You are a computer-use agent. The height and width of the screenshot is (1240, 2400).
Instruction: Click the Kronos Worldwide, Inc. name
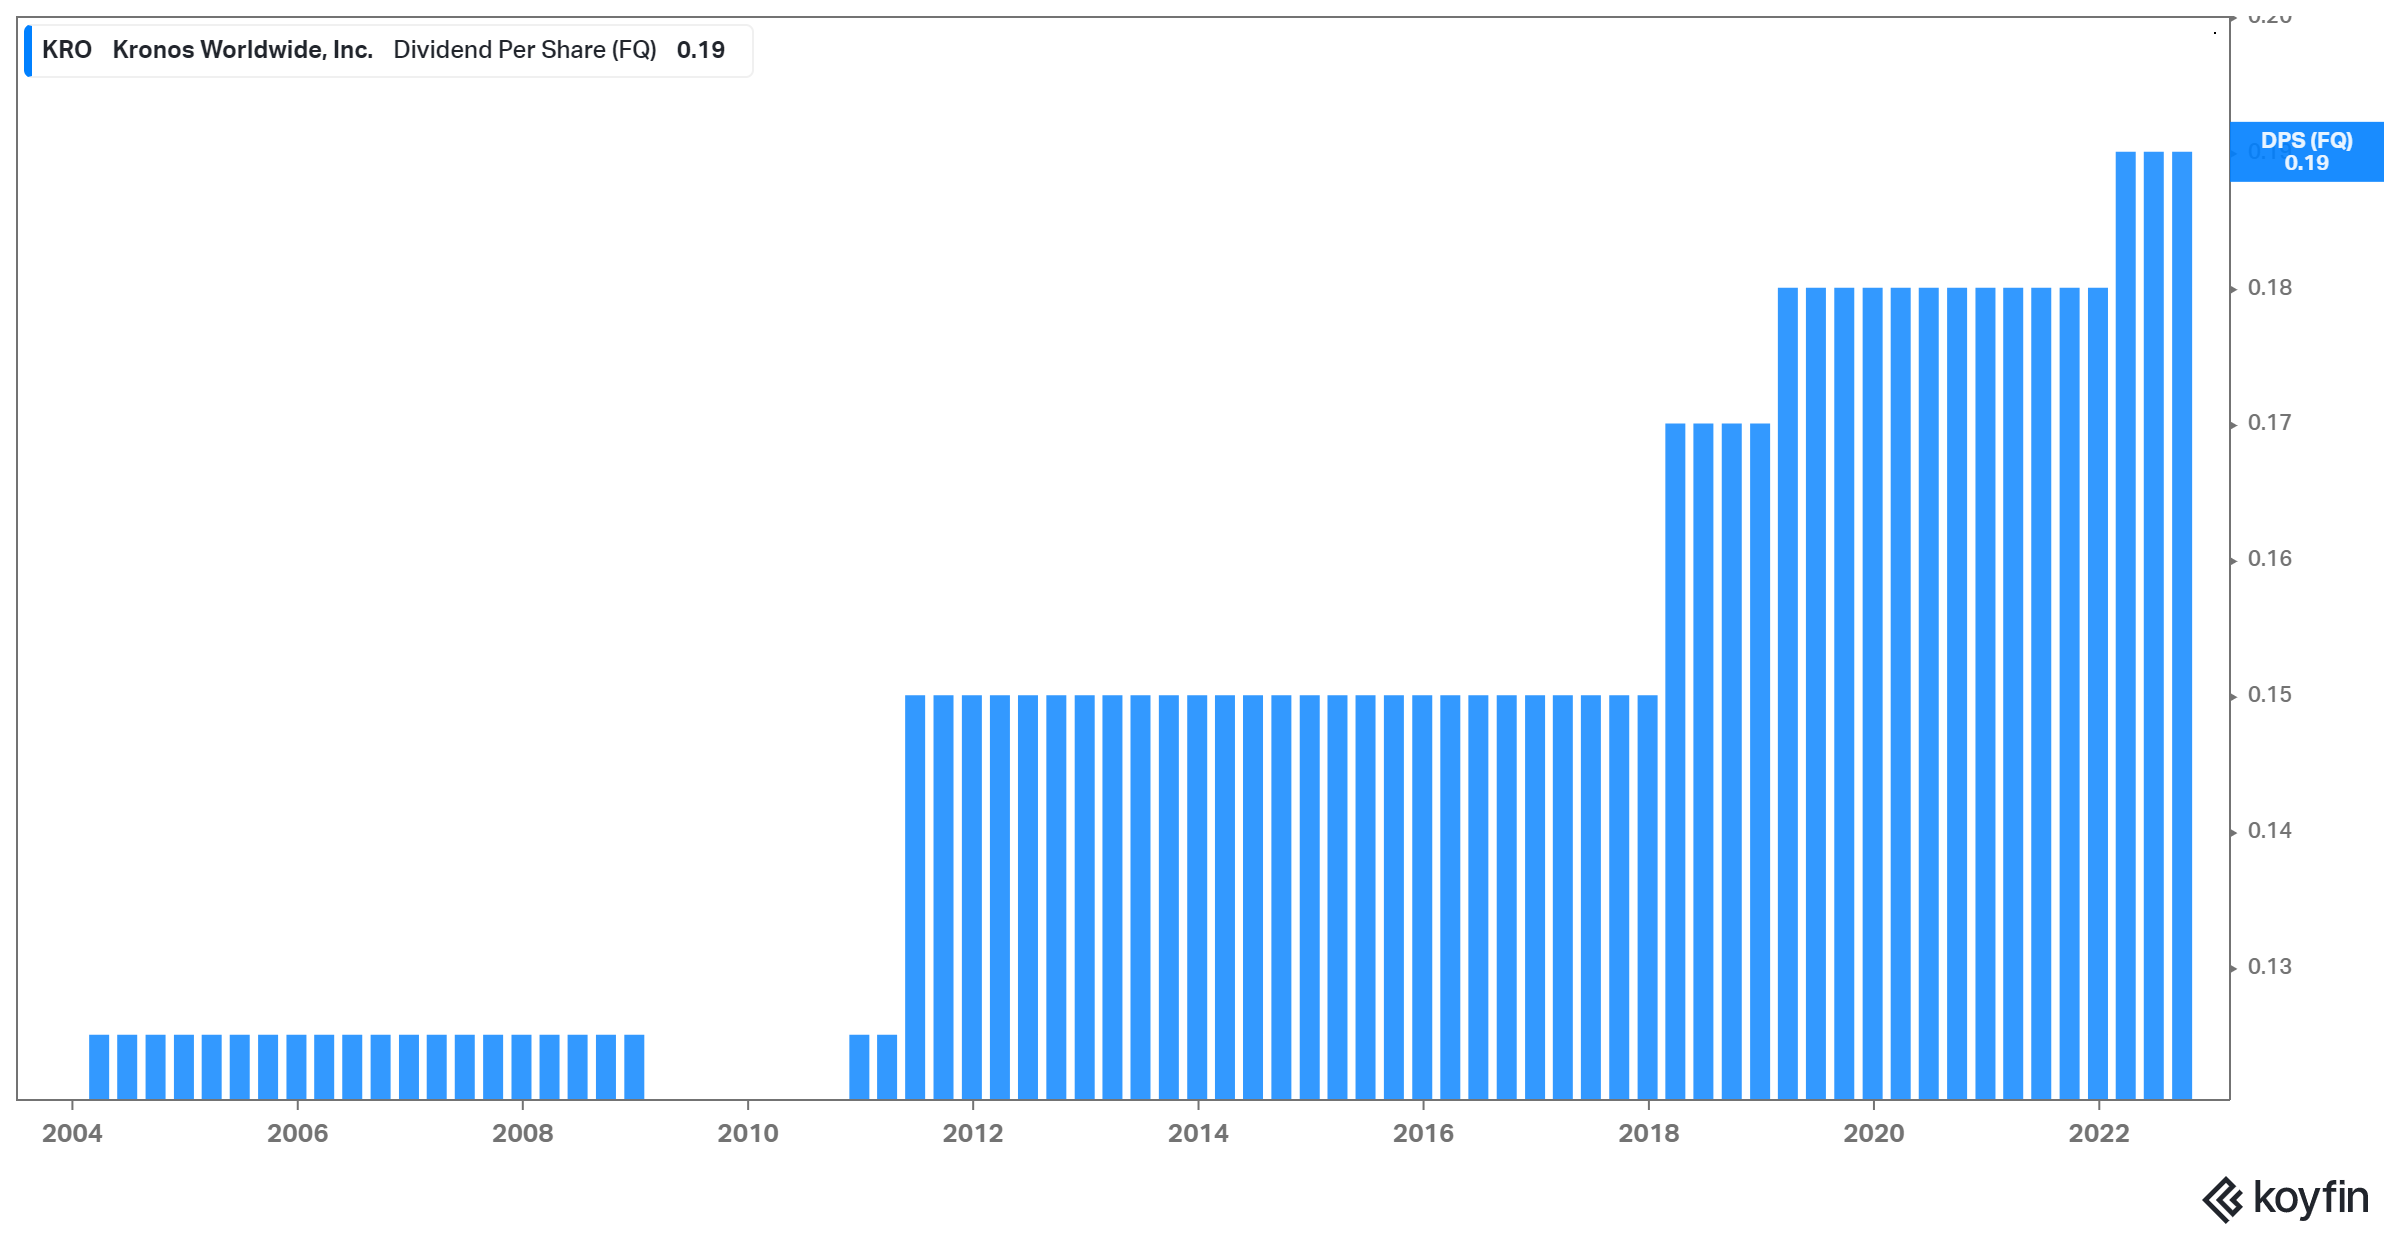pyautogui.click(x=242, y=50)
